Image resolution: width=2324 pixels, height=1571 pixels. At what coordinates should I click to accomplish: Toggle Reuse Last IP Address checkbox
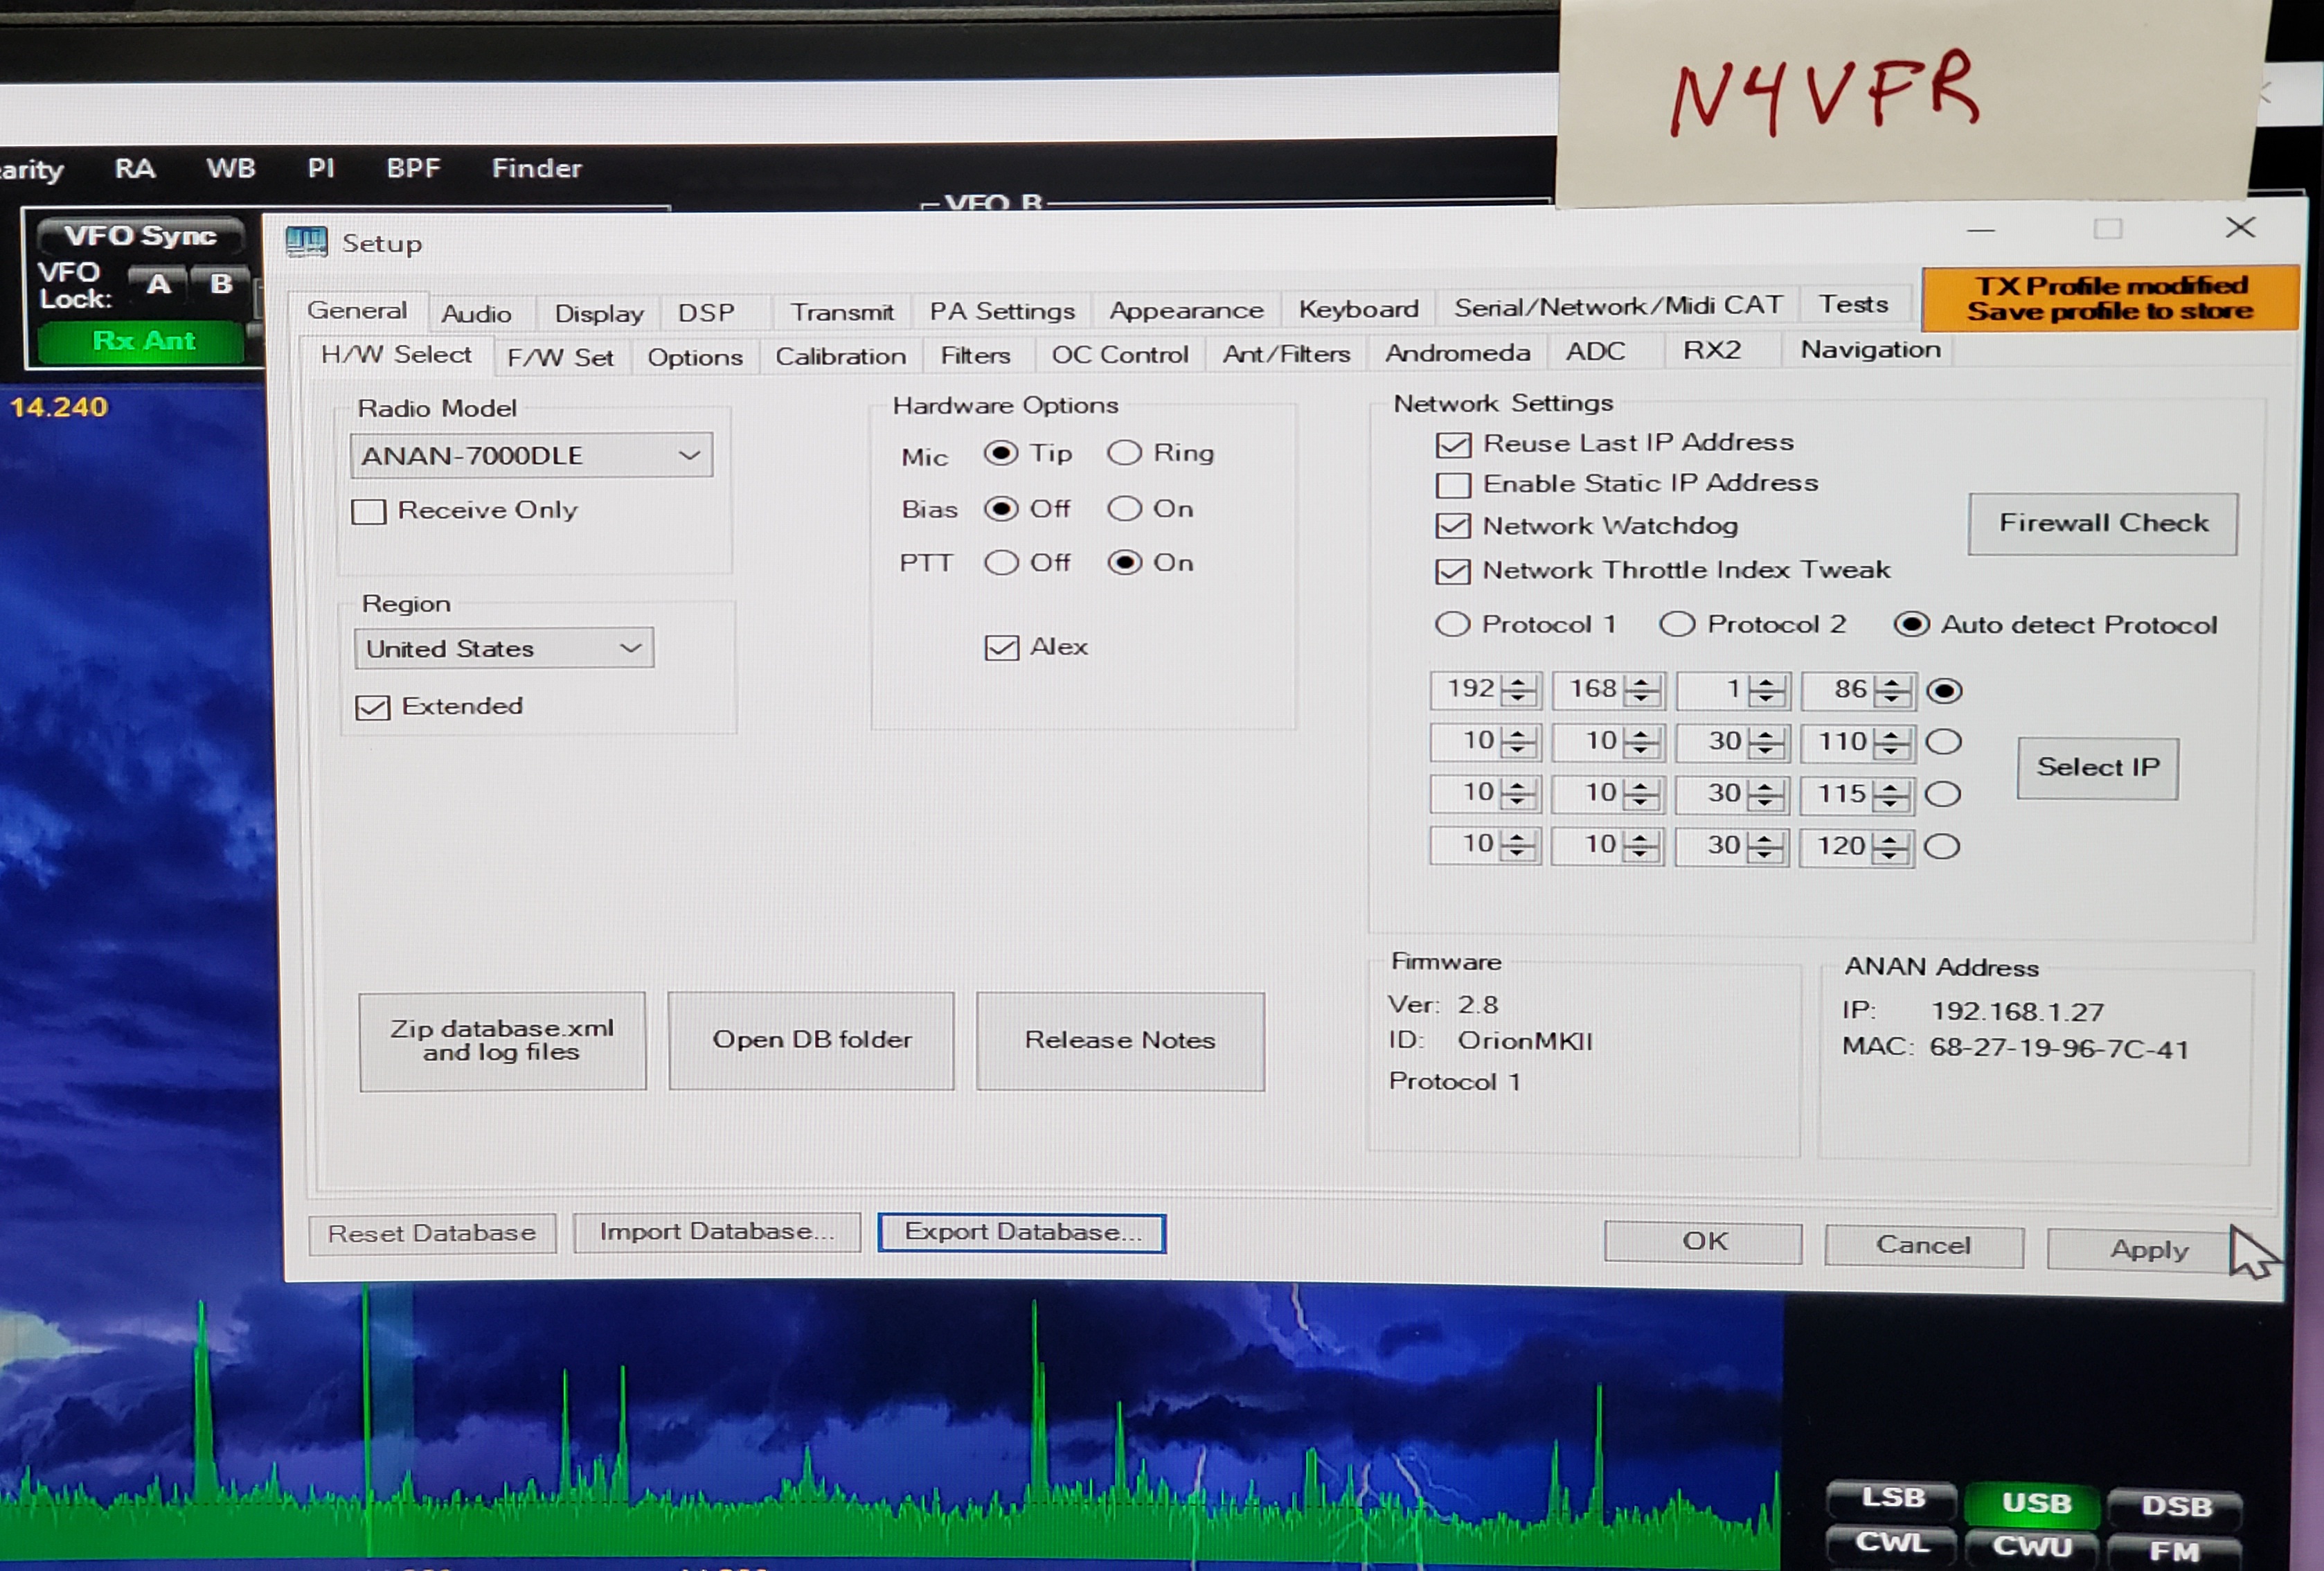coord(1453,444)
